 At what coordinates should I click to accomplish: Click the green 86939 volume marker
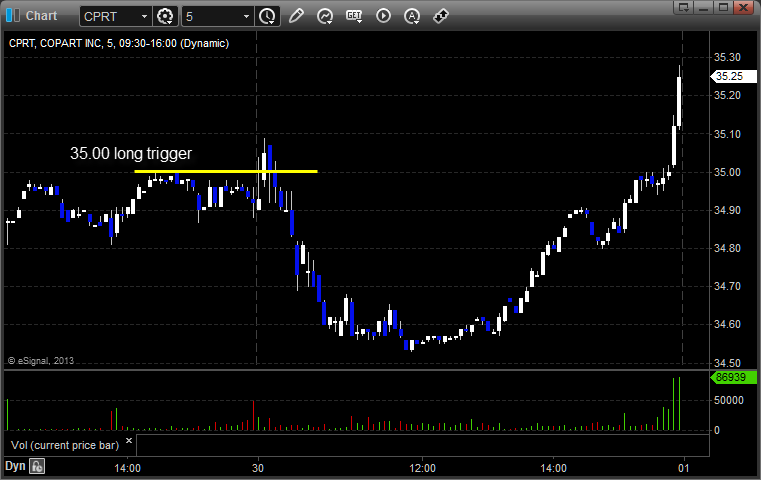[x=733, y=377]
